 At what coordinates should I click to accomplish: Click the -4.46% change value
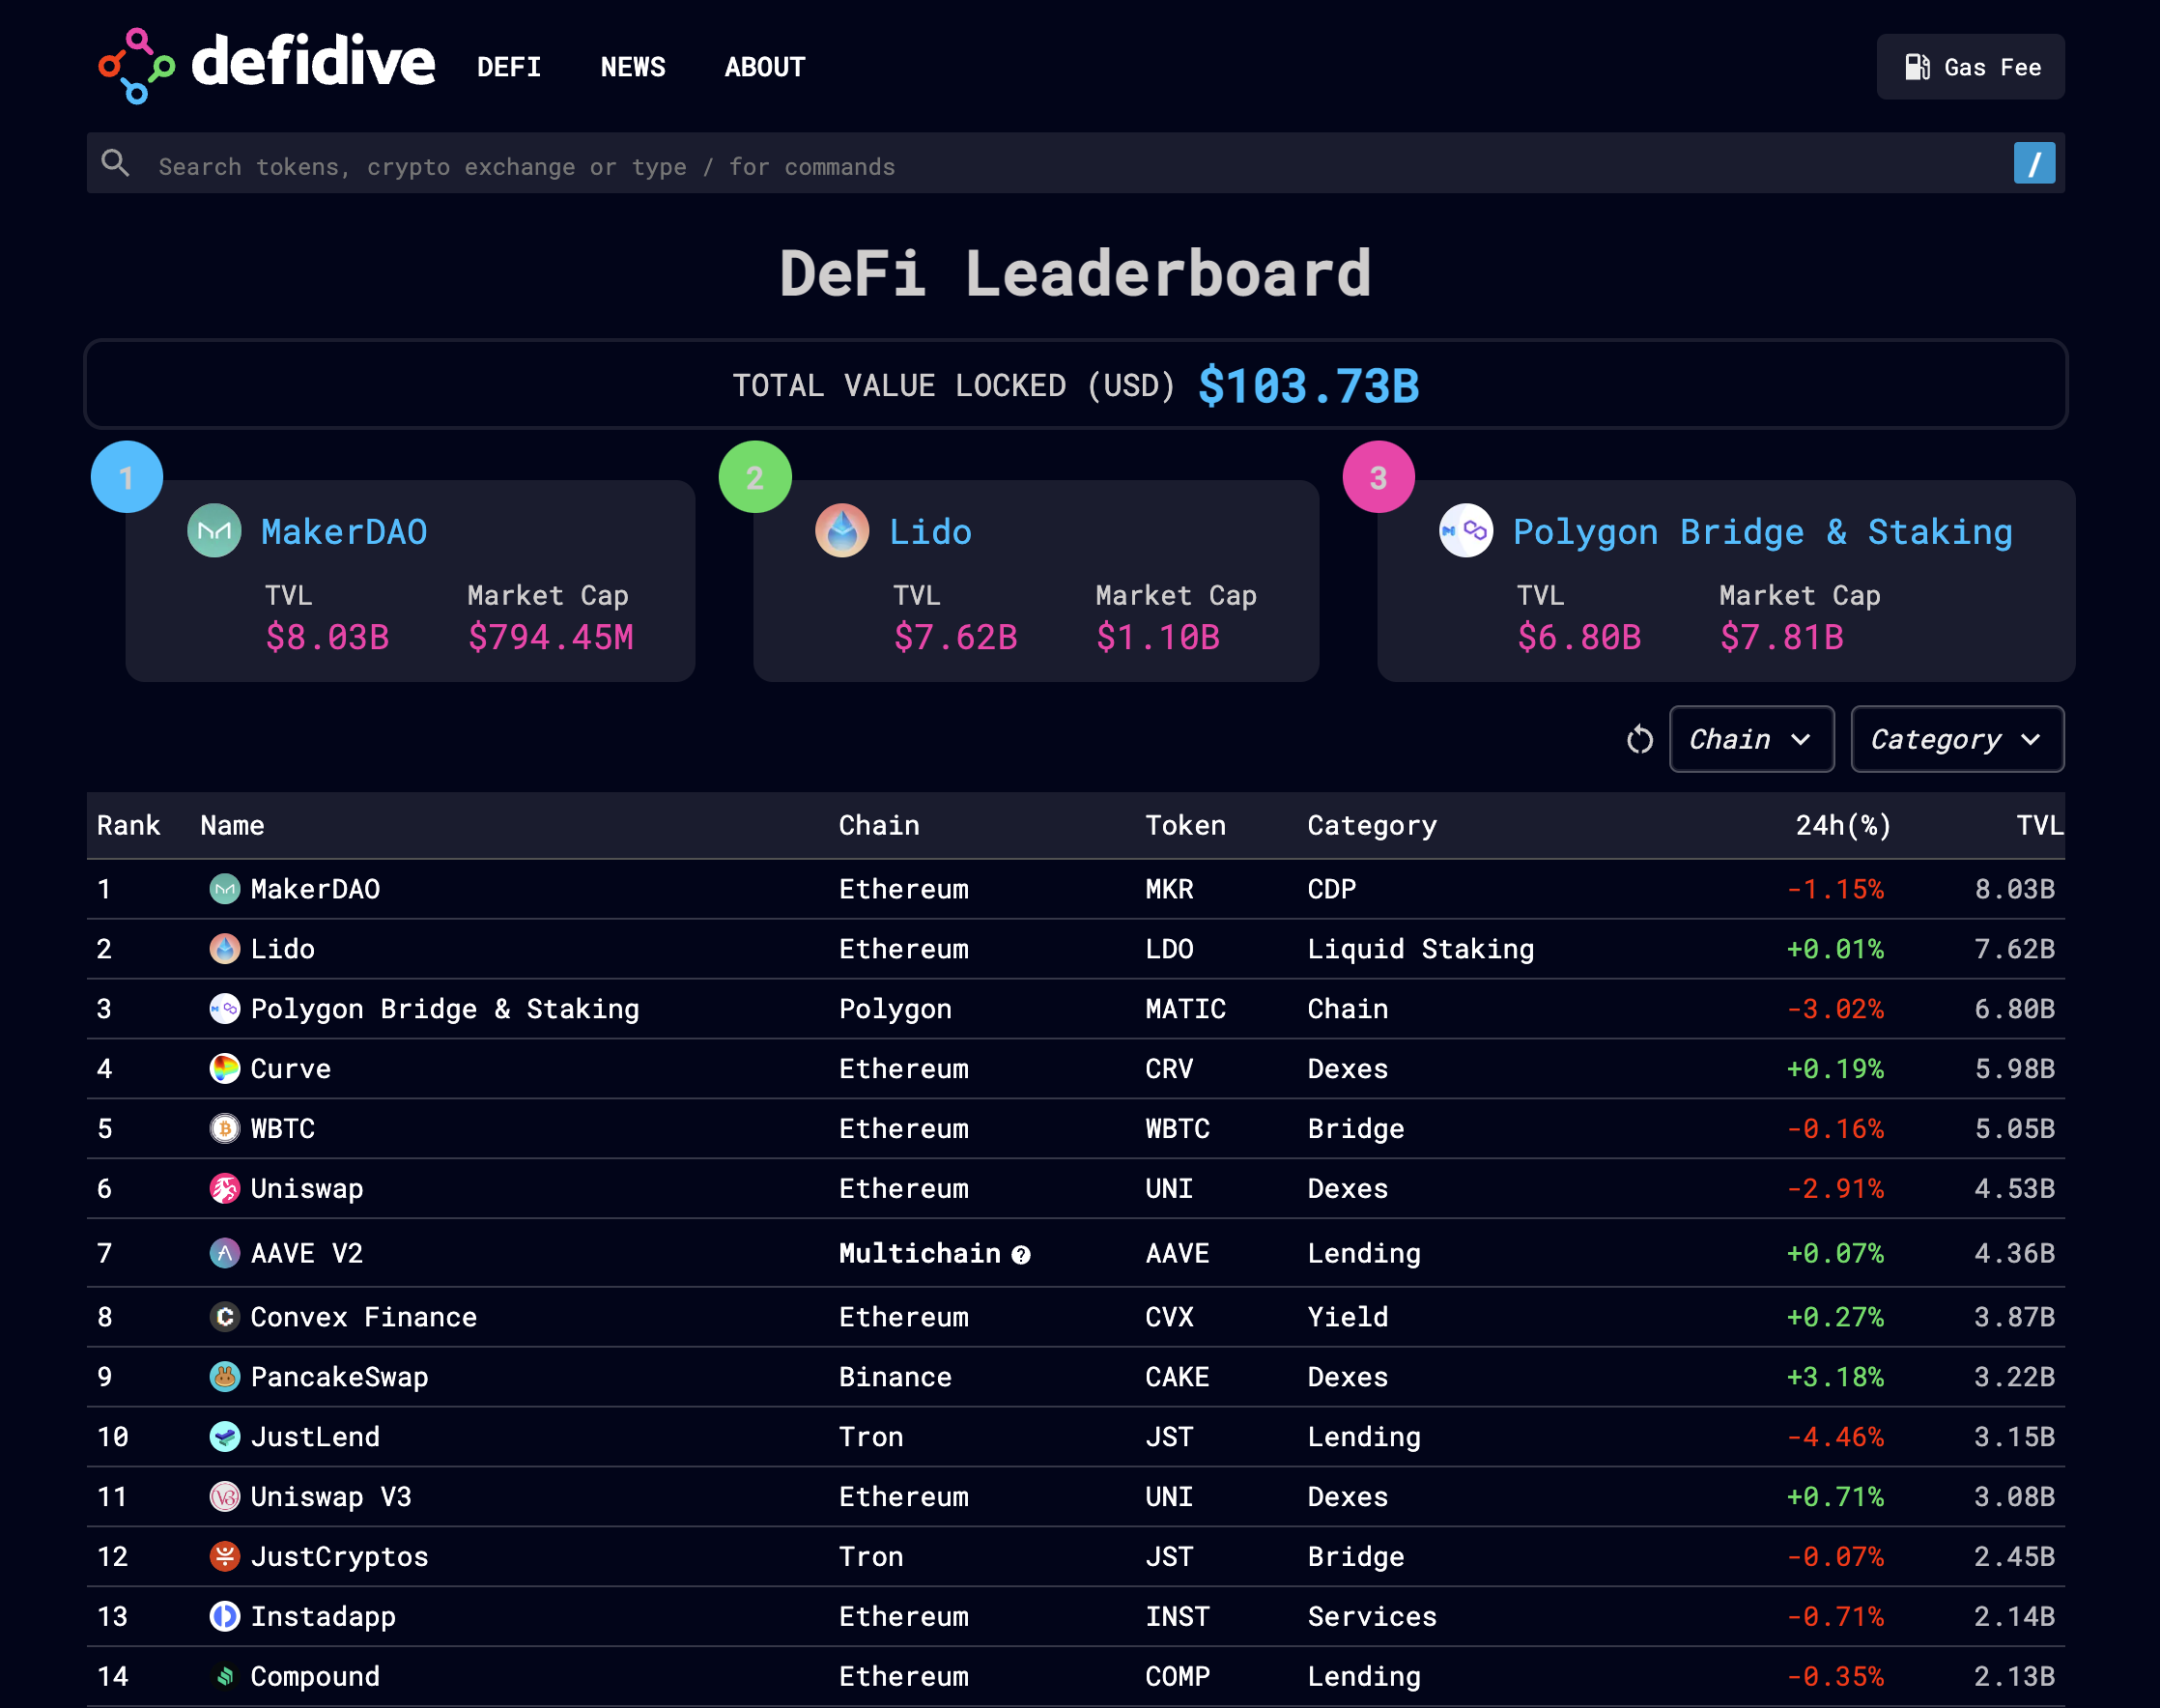[x=1835, y=1437]
